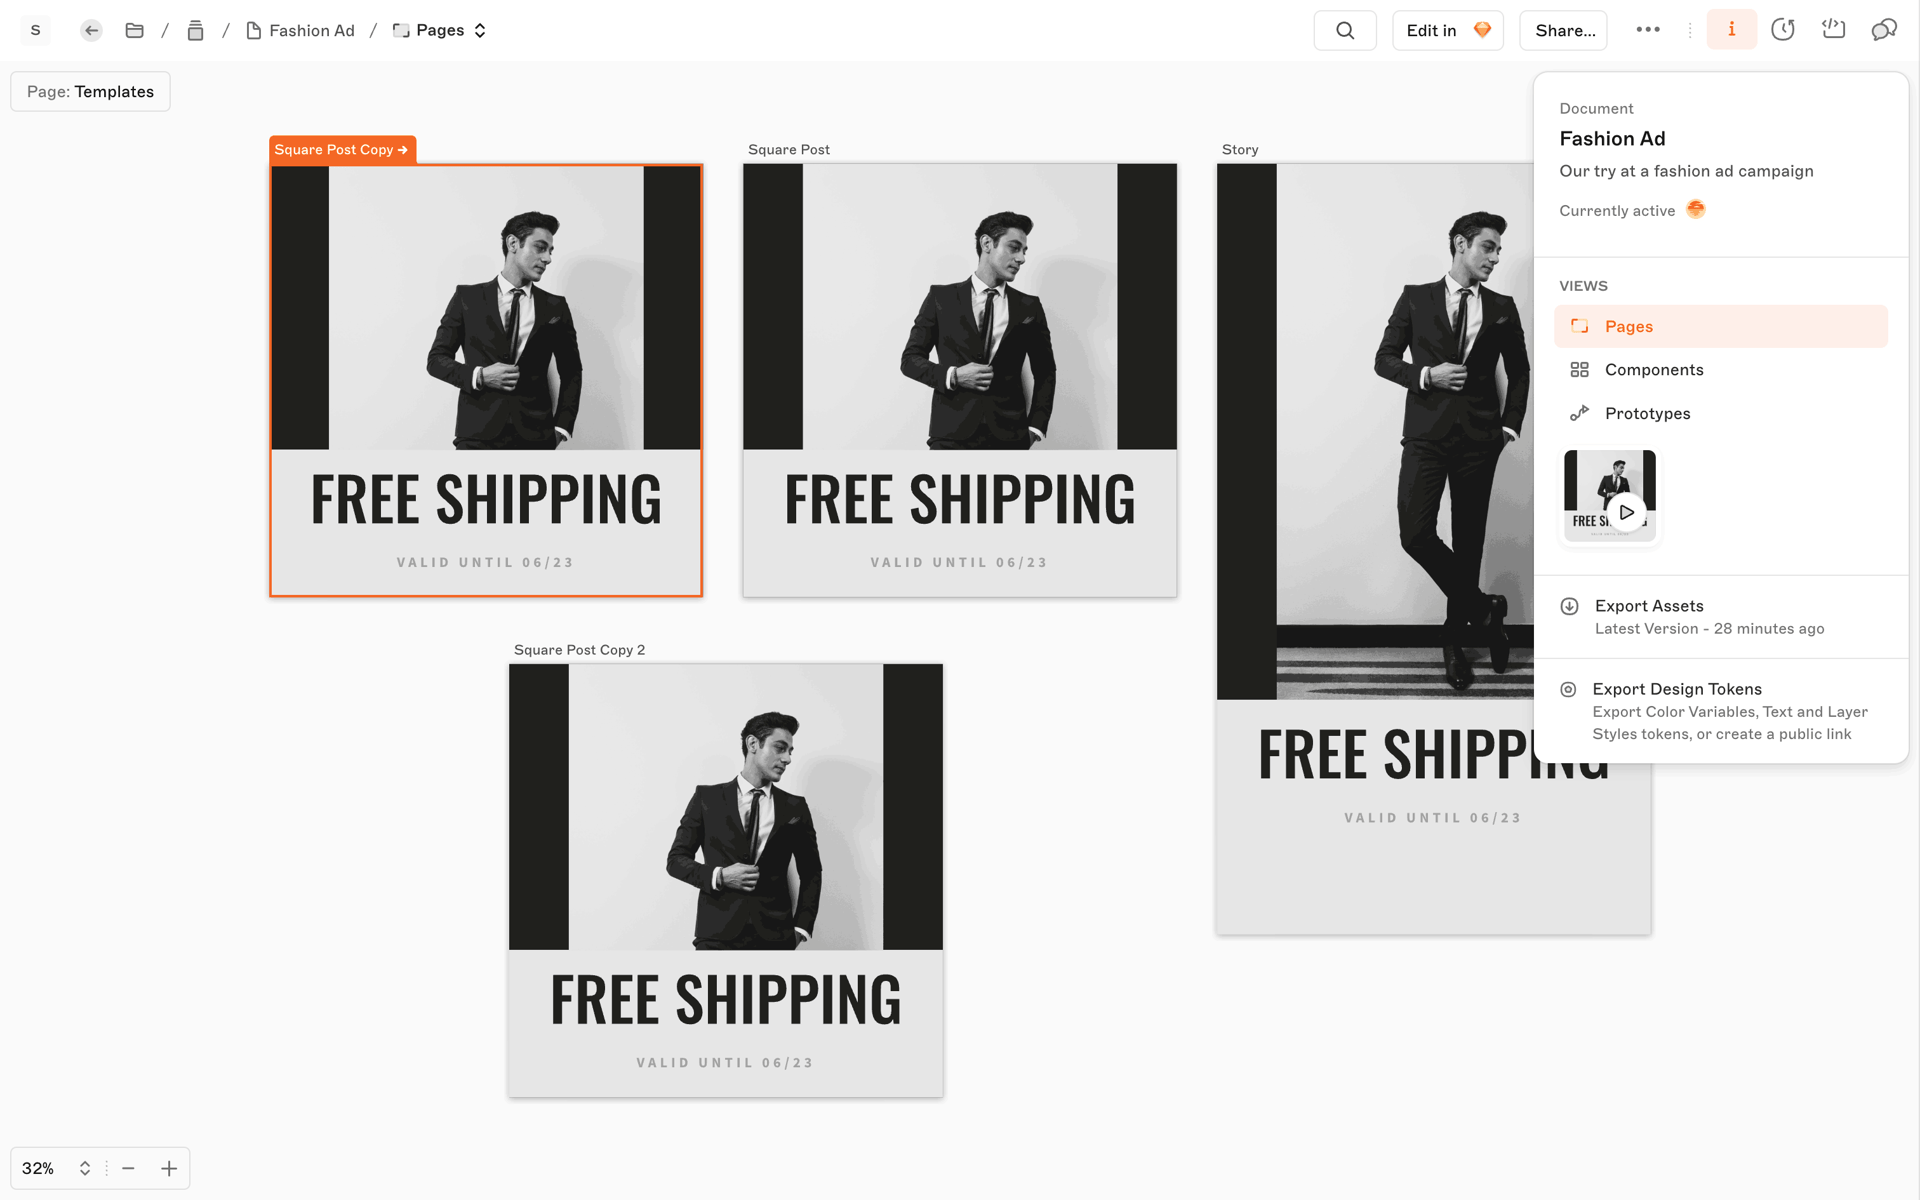Open version history clock icon
The width and height of the screenshot is (1920, 1200).
point(1783,30)
